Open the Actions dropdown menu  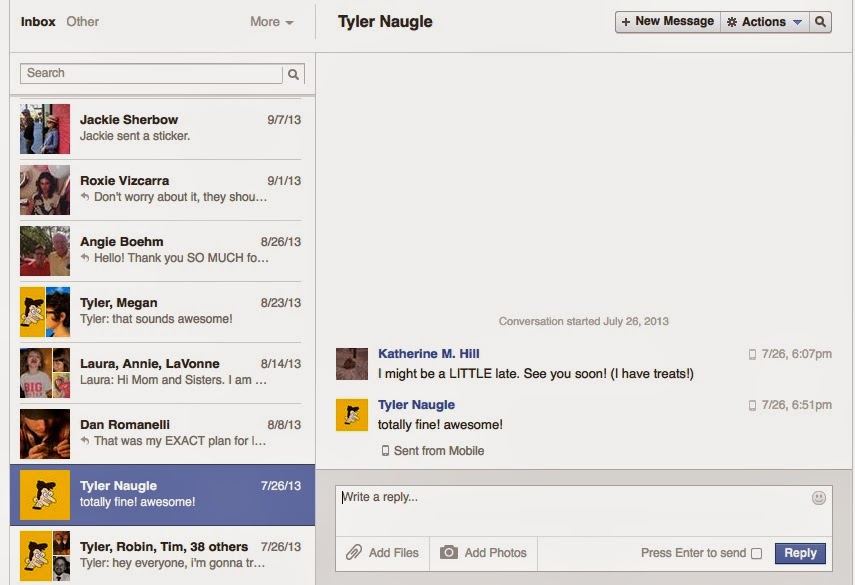coord(764,22)
